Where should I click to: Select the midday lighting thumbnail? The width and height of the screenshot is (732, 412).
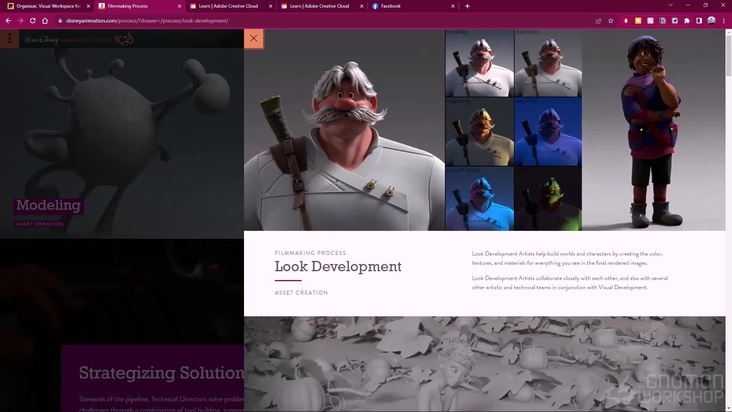[479, 64]
